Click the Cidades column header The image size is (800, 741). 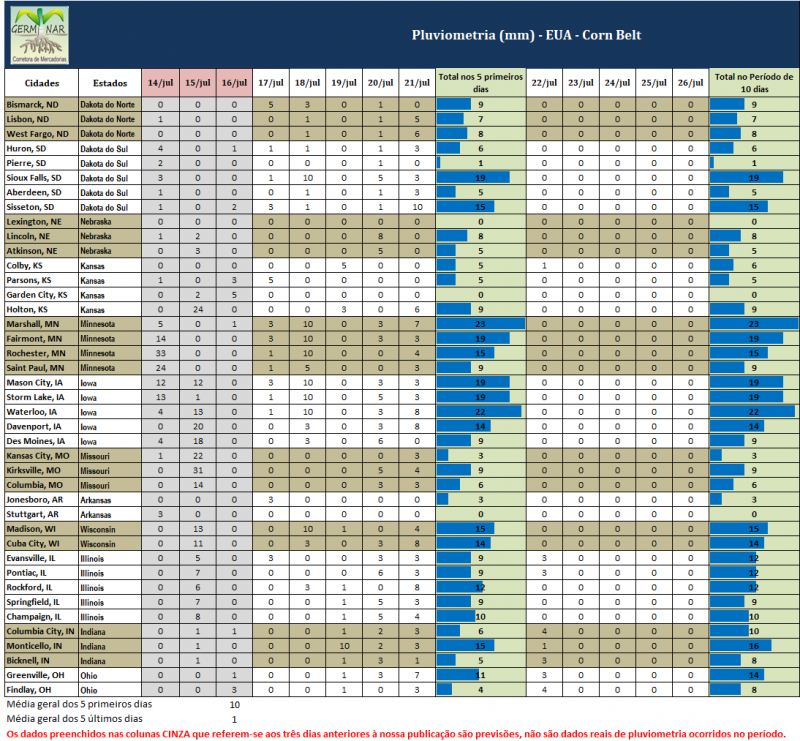(x=41, y=83)
